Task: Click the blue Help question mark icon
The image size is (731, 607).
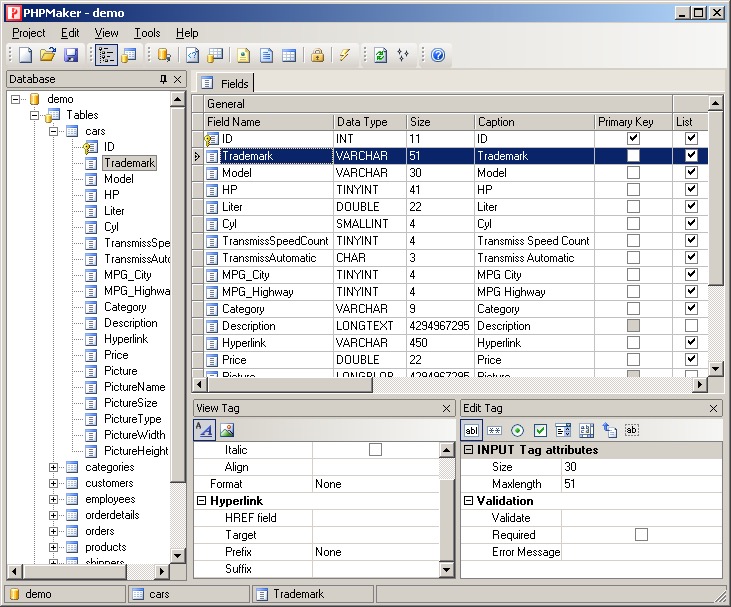Action: tap(437, 55)
